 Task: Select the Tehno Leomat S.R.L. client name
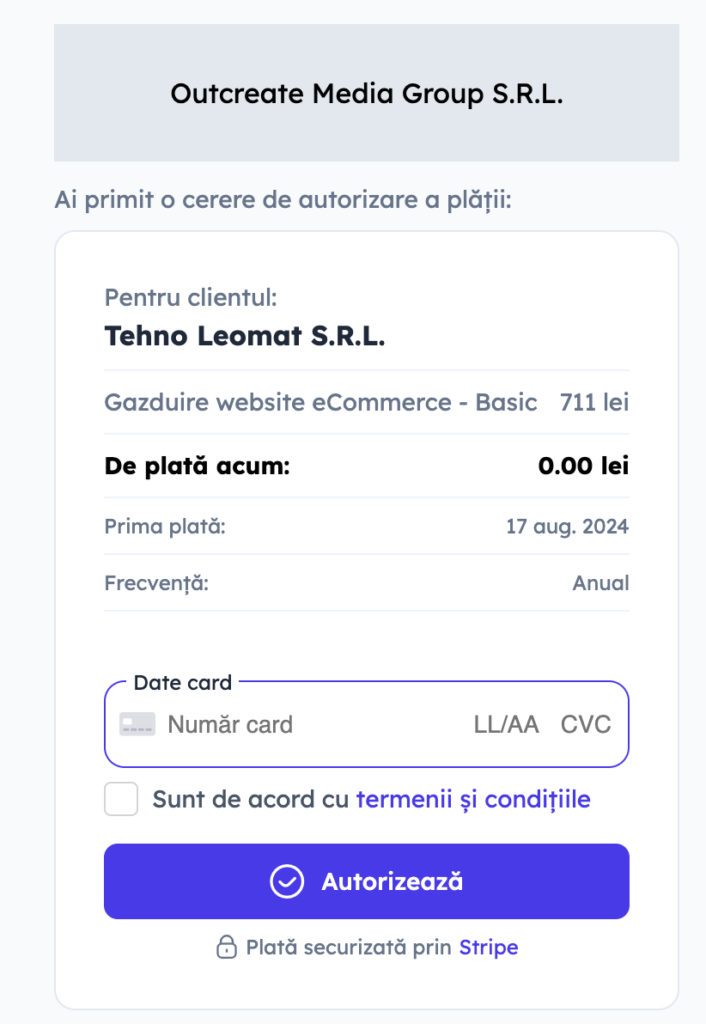(x=245, y=336)
